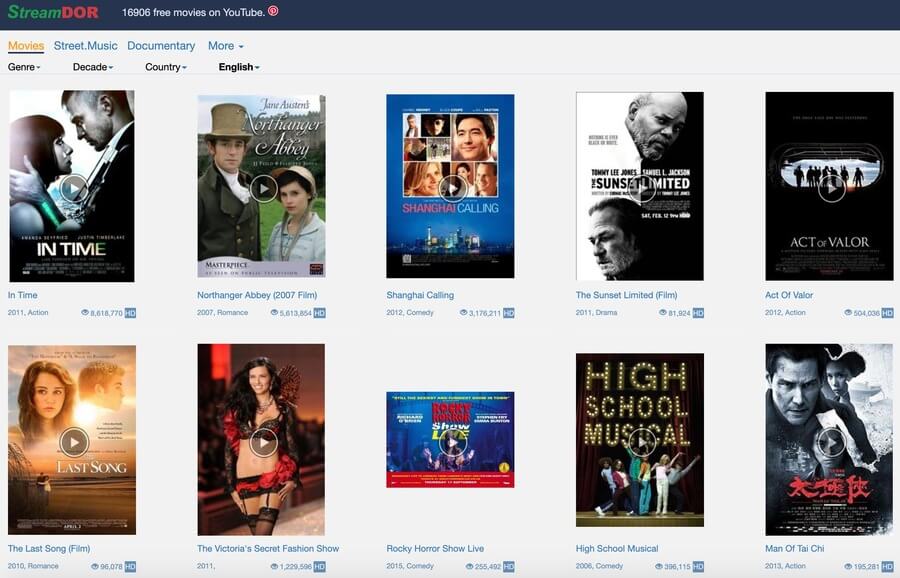This screenshot has height=578, width=900.
Task: Click the Pinterest icon in header
Action: tap(273, 11)
